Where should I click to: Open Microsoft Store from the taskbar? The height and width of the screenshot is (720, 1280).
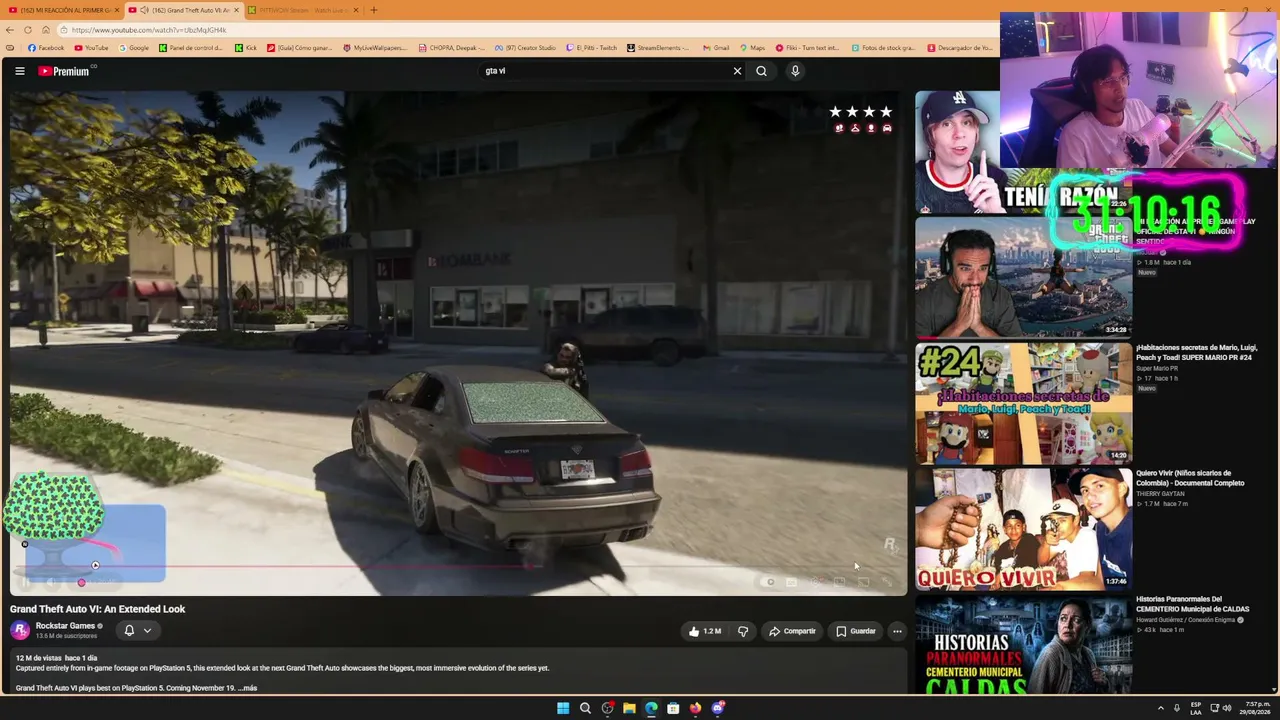(x=673, y=708)
